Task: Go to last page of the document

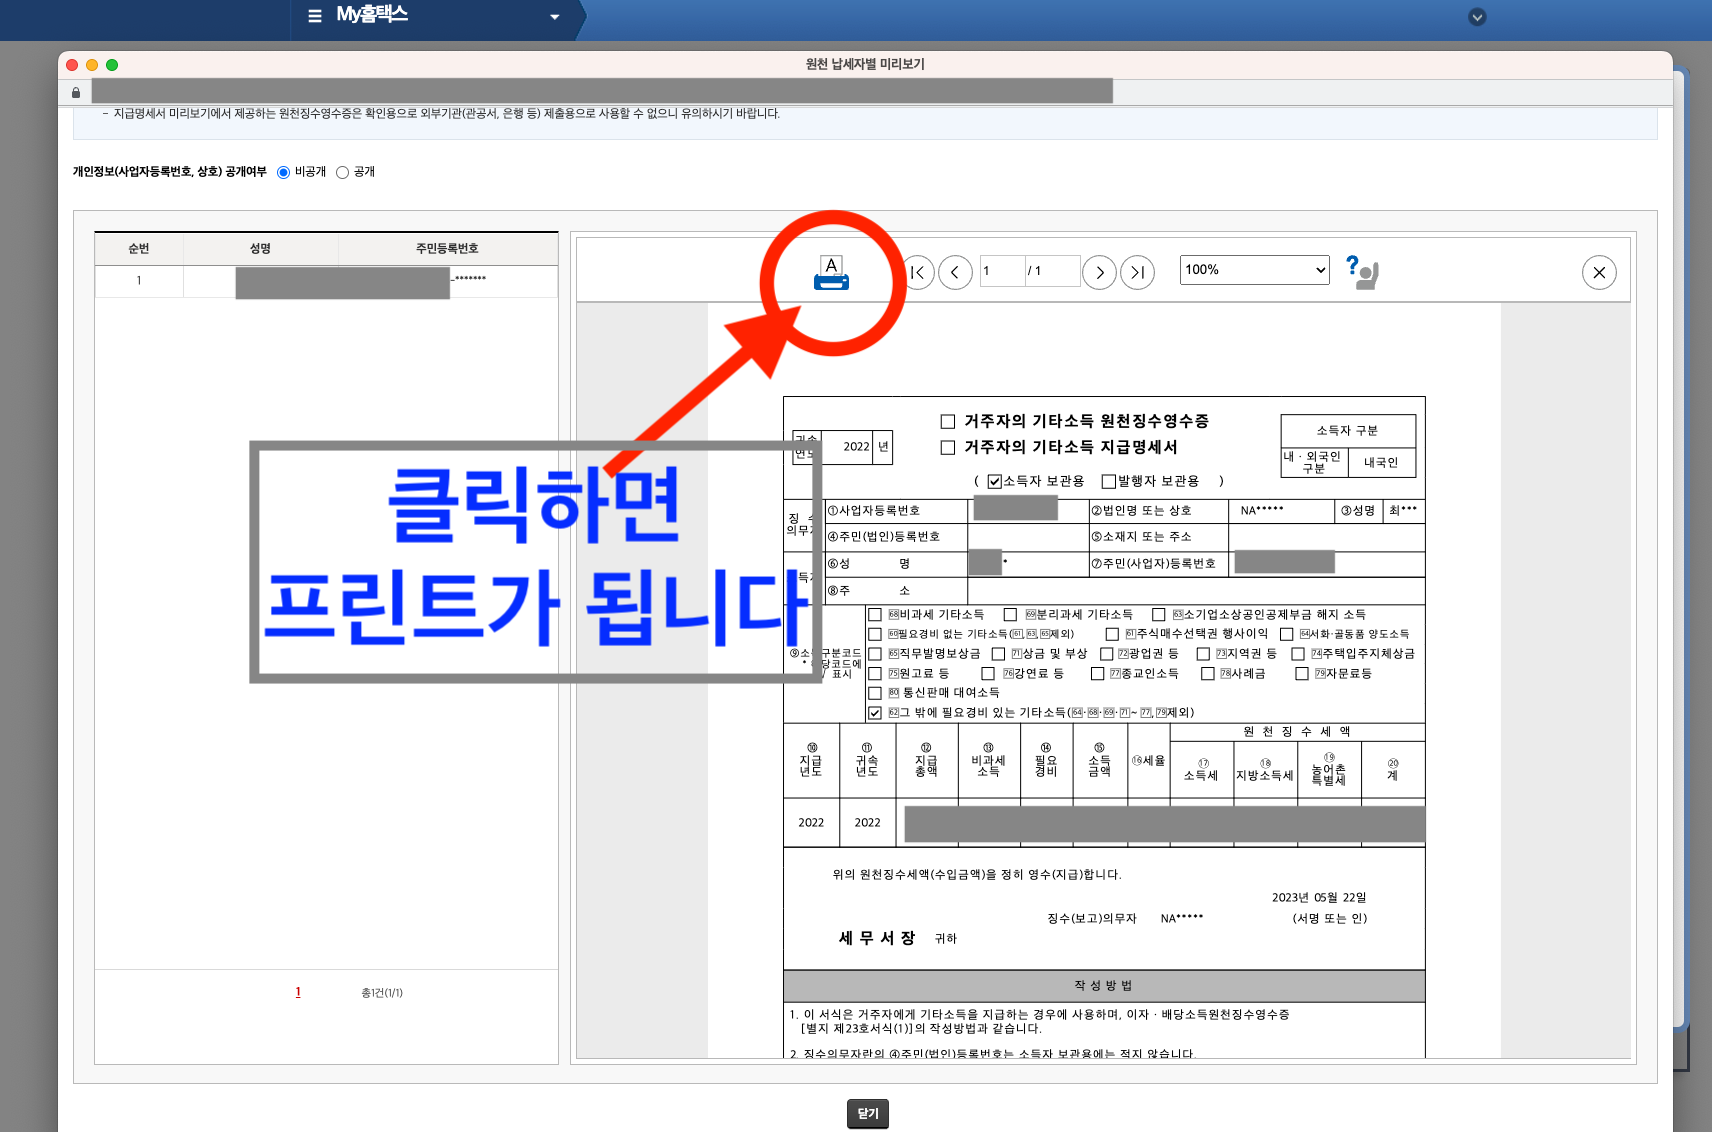Action: [x=1137, y=272]
